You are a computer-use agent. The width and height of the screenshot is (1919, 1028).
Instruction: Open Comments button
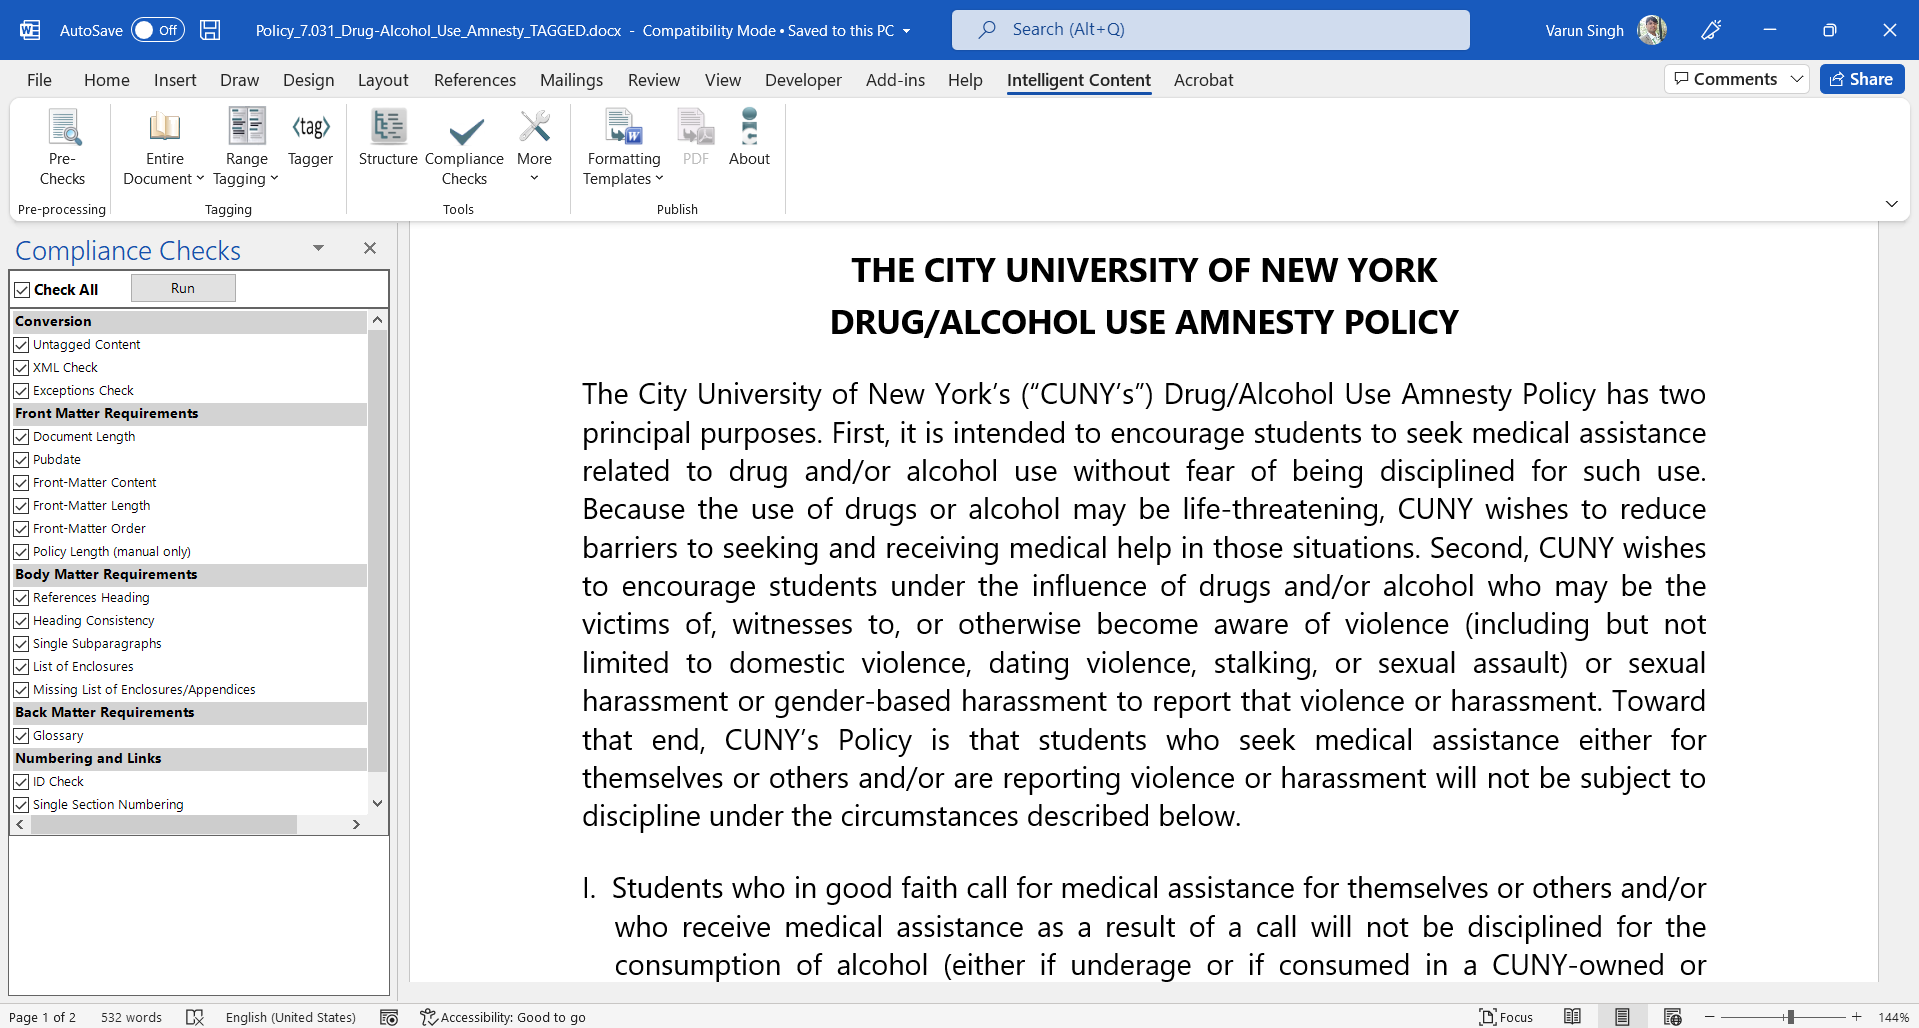1726,79
